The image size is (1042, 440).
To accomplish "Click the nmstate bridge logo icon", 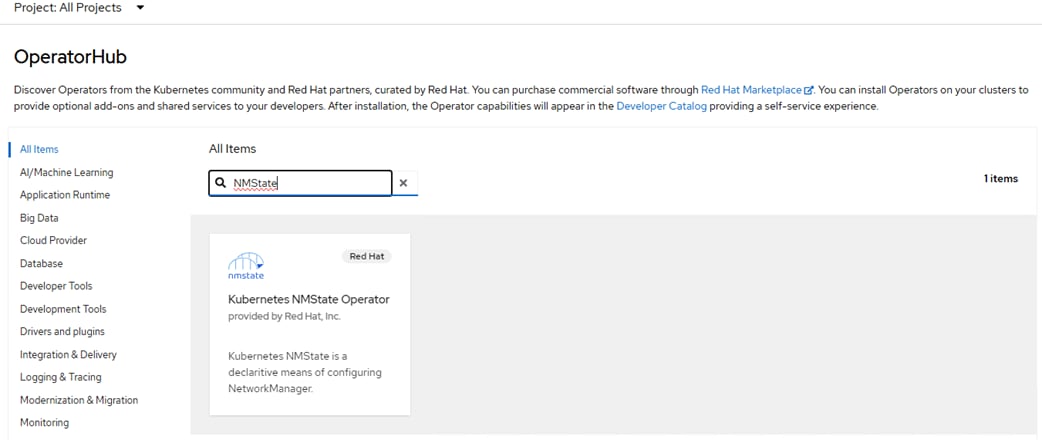I will [246, 266].
